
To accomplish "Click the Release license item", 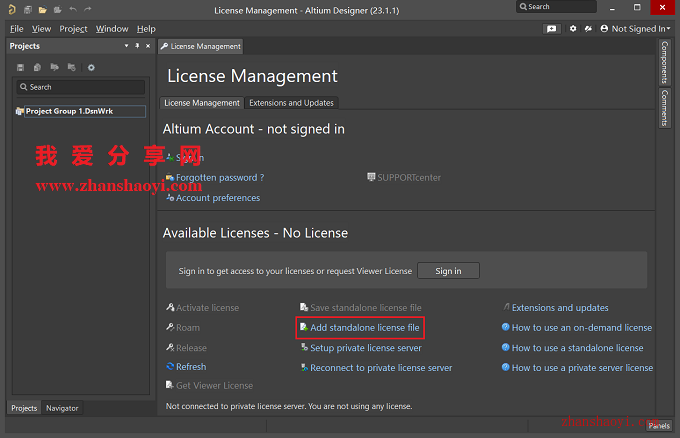I will click(186, 348).
